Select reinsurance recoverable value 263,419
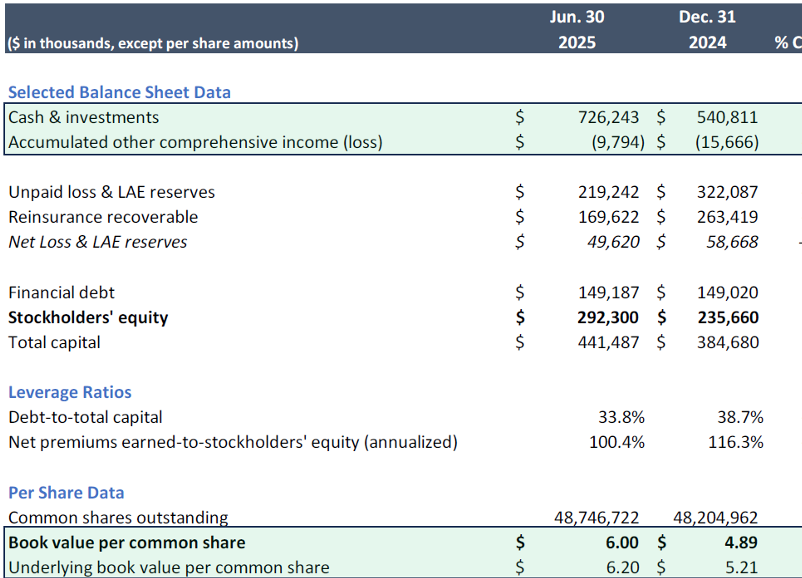This screenshot has width=802, height=578. point(727,217)
